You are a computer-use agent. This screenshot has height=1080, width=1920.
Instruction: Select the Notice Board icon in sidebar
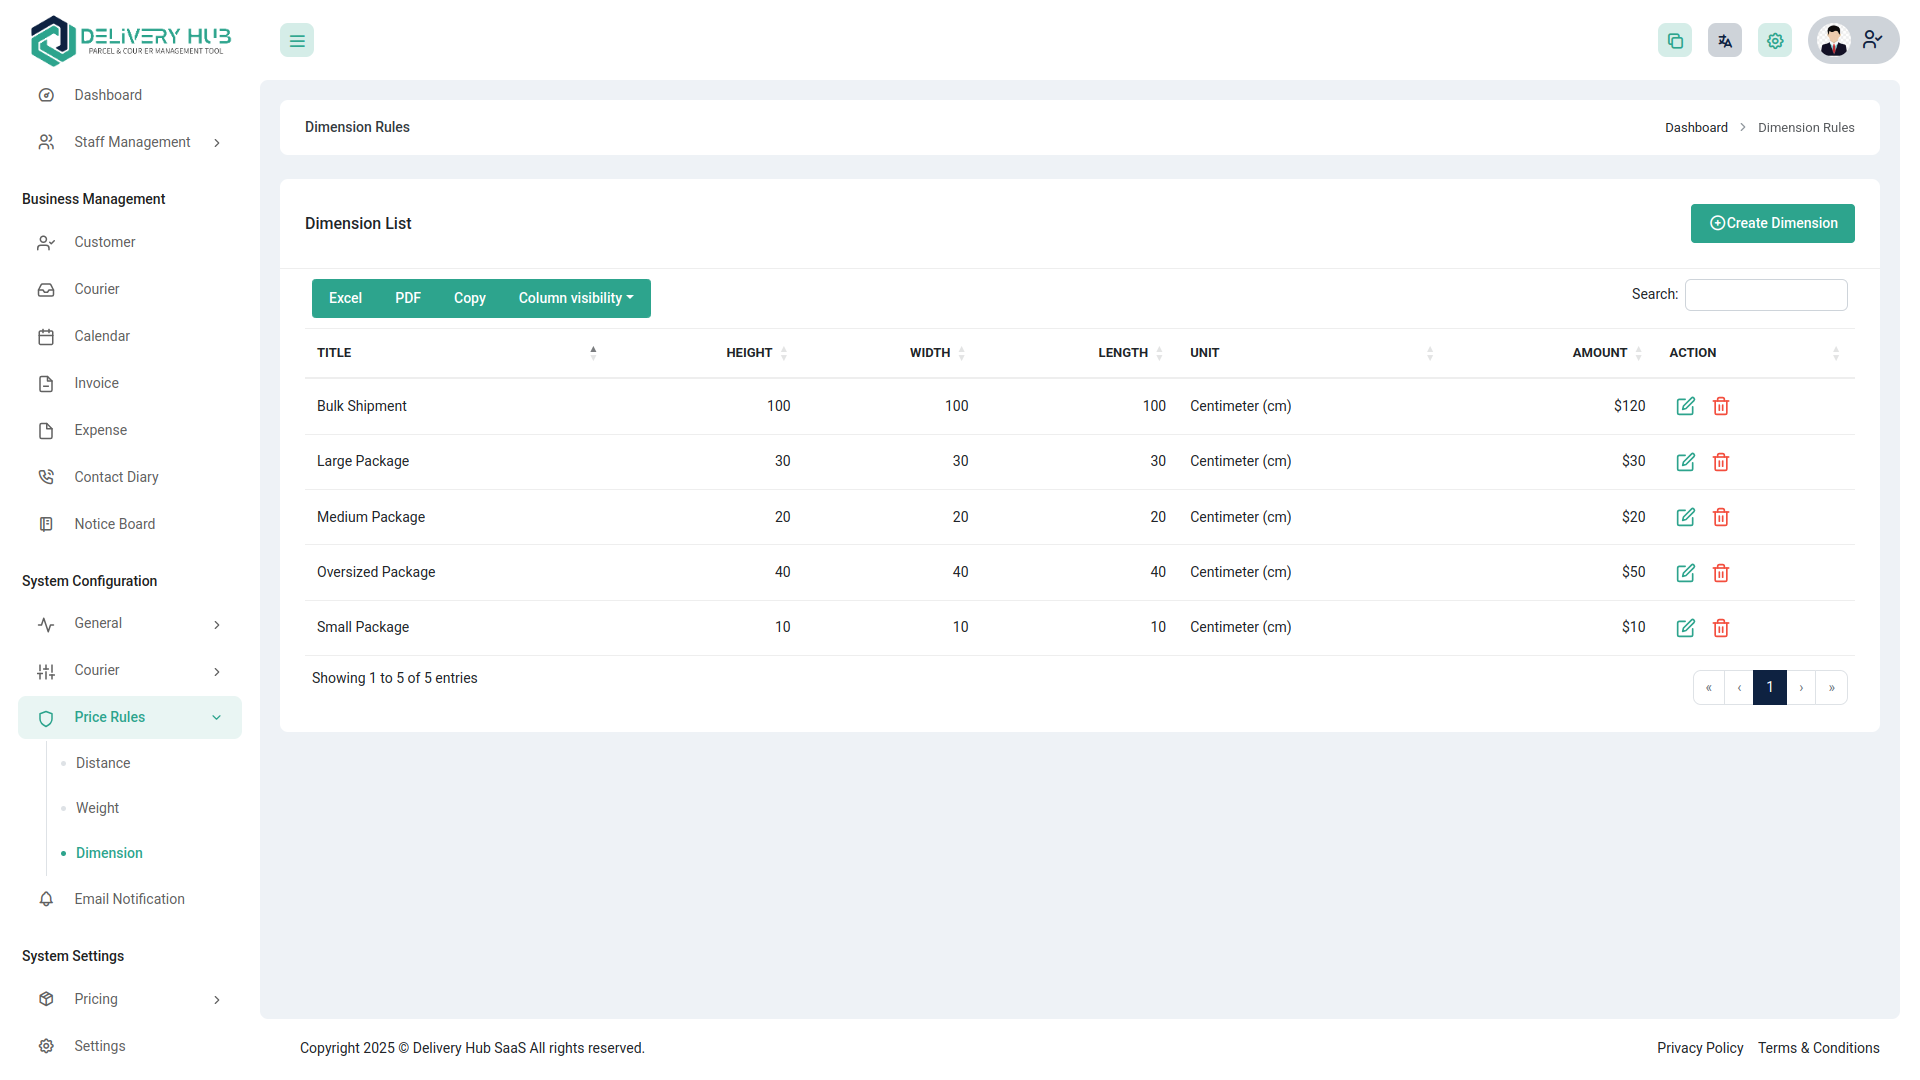pyautogui.click(x=46, y=523)
